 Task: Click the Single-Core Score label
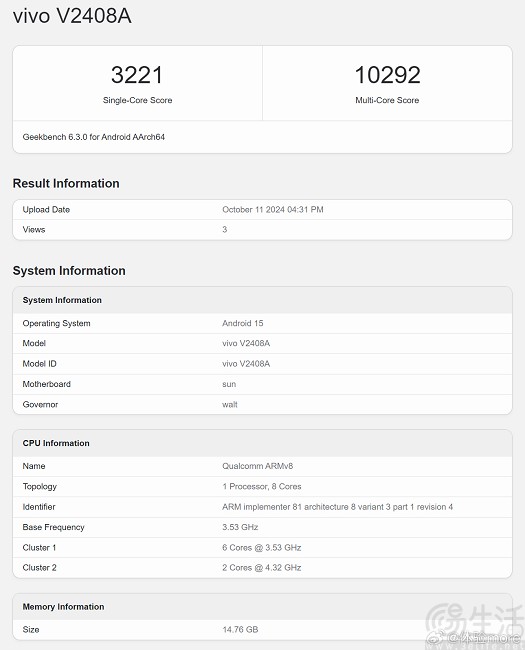137,100
